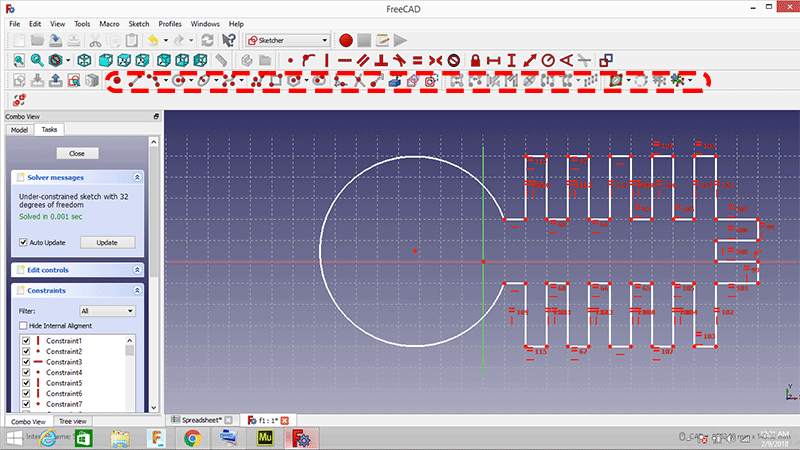Apply Point on Object constraint
Image resolution: width=800 pixels, height=450 pixels.
[x=308, y=61]
